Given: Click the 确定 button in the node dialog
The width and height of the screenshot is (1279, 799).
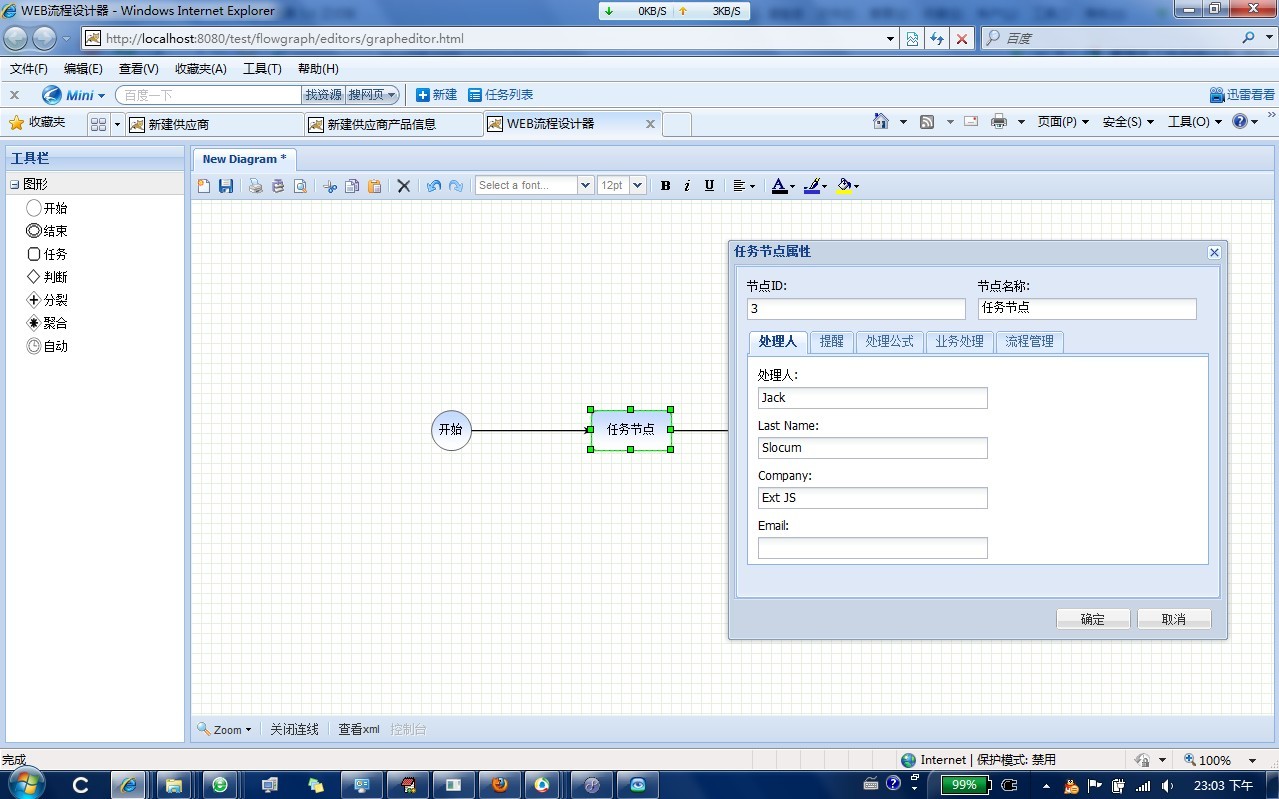Looking at the screenshot, I should tap(1092, 618).
